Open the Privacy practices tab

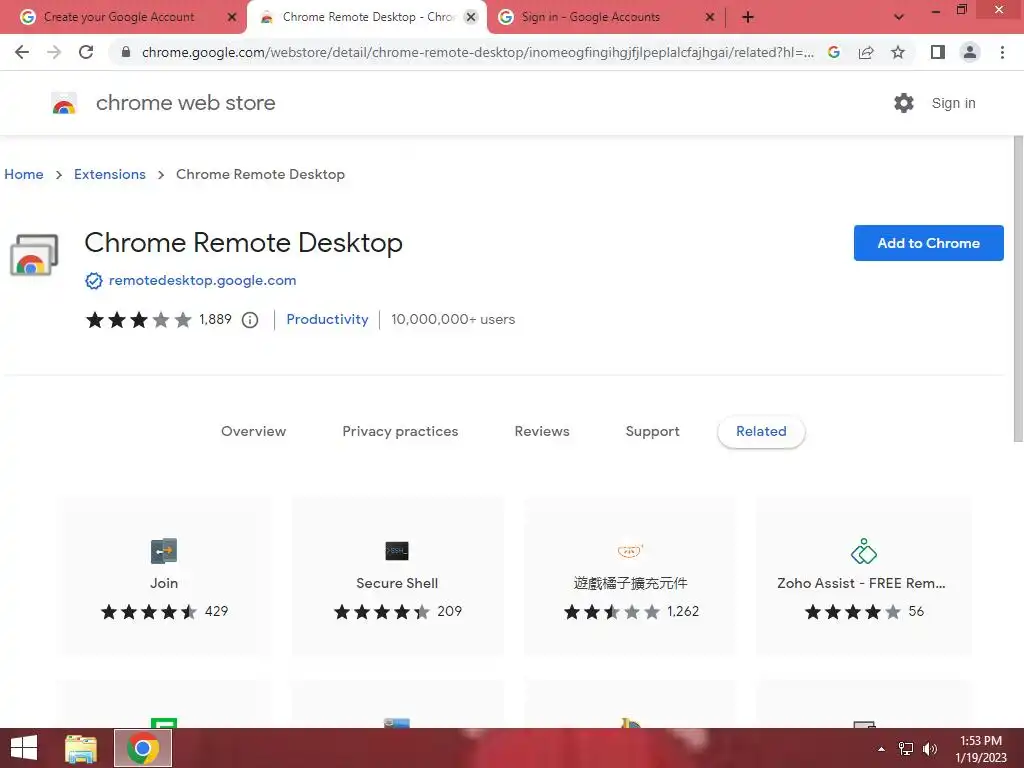[400, 431]
